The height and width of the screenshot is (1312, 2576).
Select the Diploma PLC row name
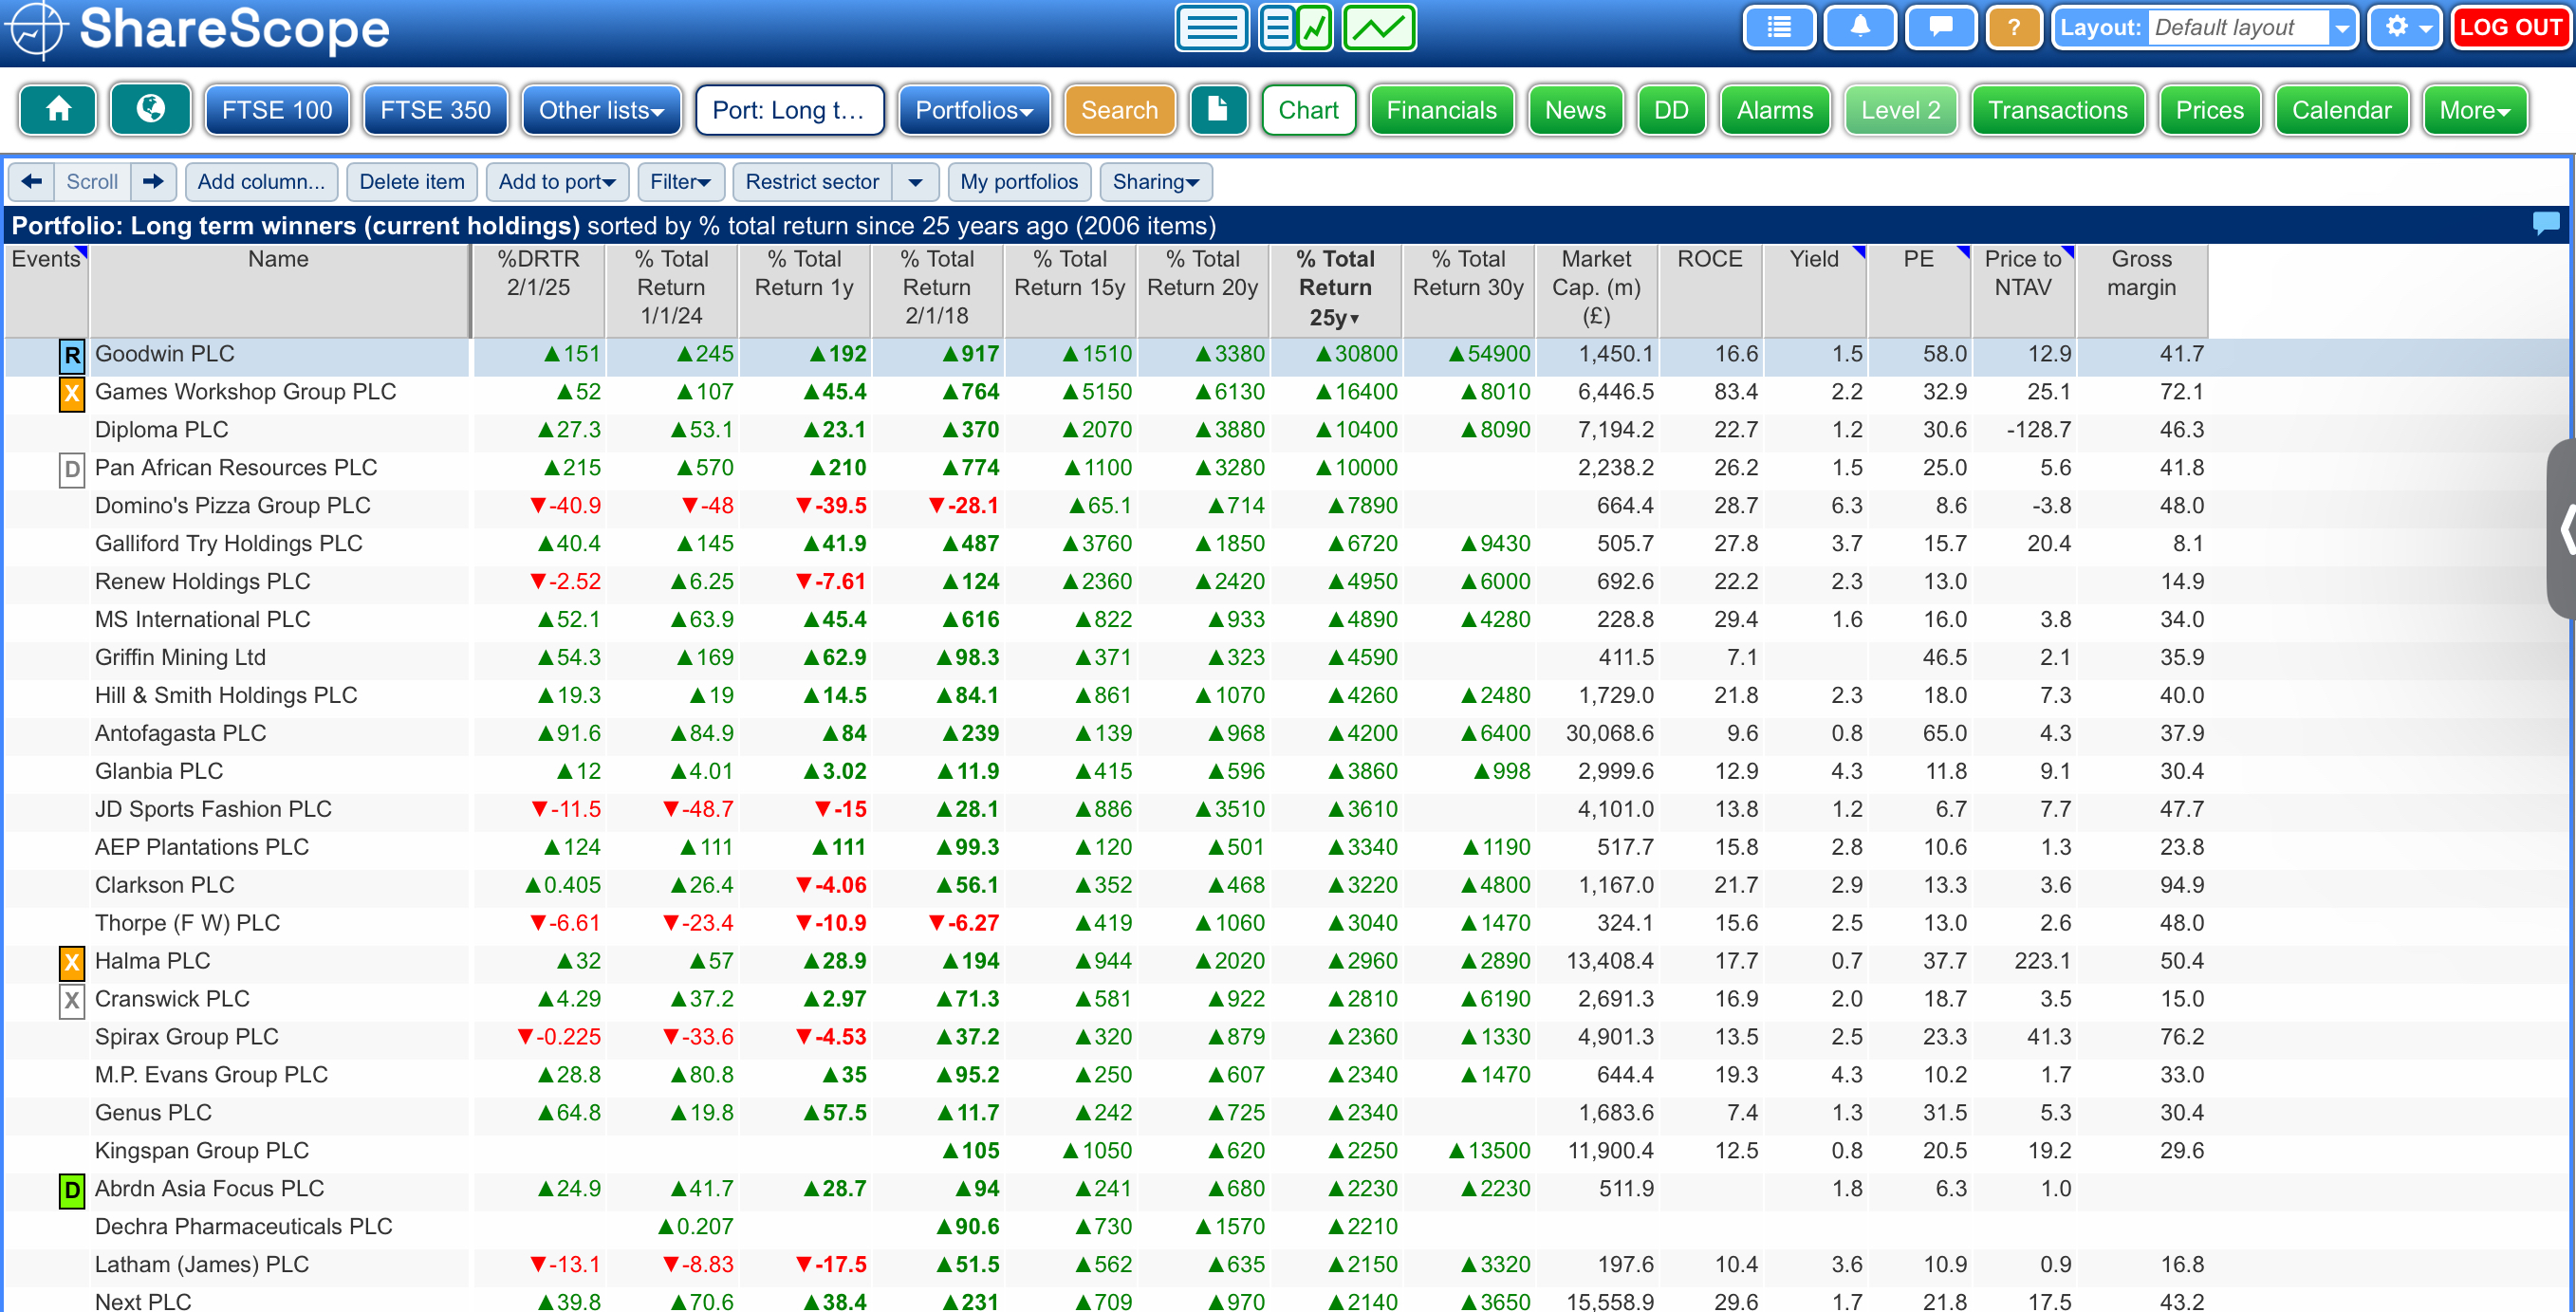point(161,430)
